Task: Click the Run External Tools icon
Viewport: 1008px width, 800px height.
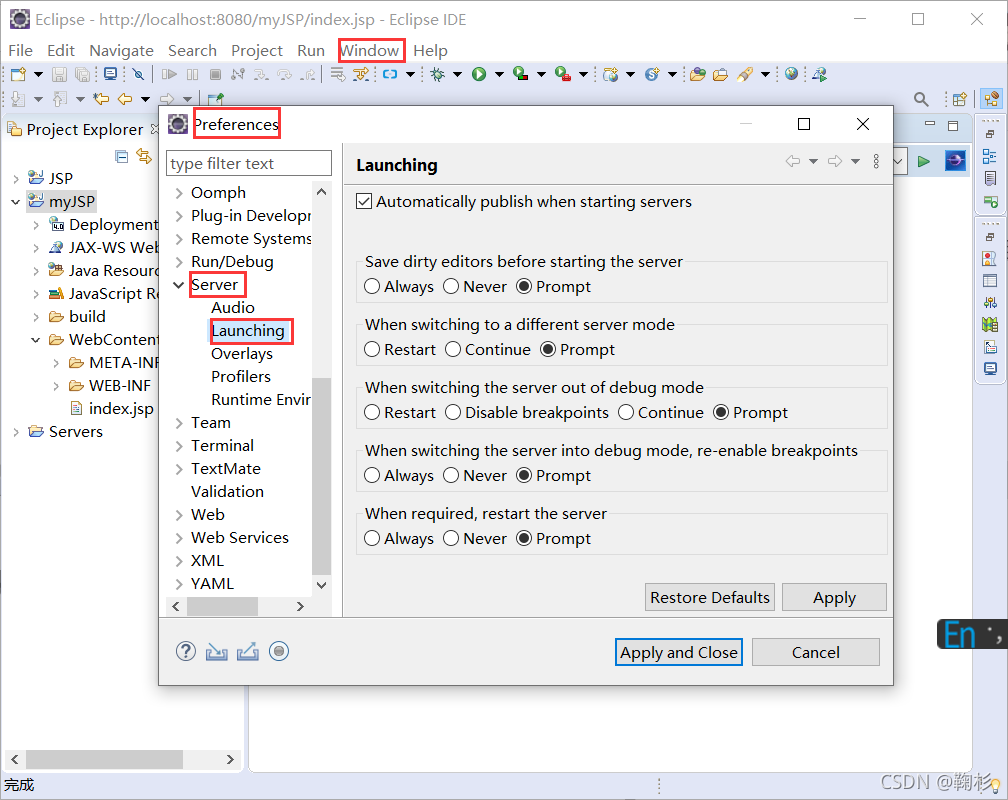Action: (562, 74)
